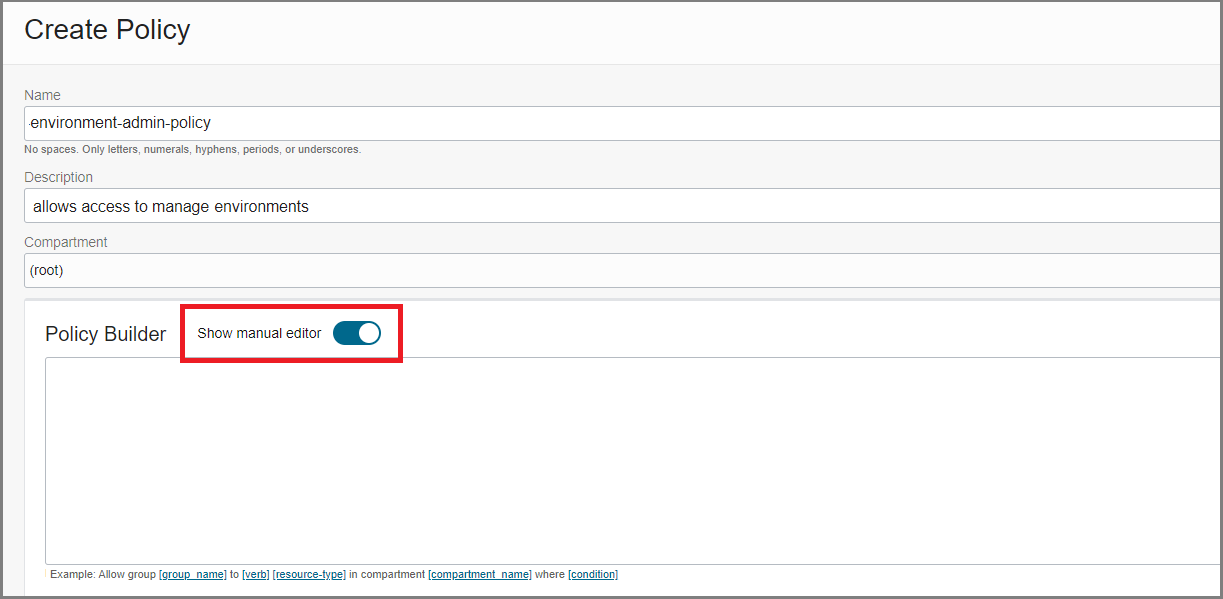
Task: Click the compartment_name example link
Action: [480, 574]
